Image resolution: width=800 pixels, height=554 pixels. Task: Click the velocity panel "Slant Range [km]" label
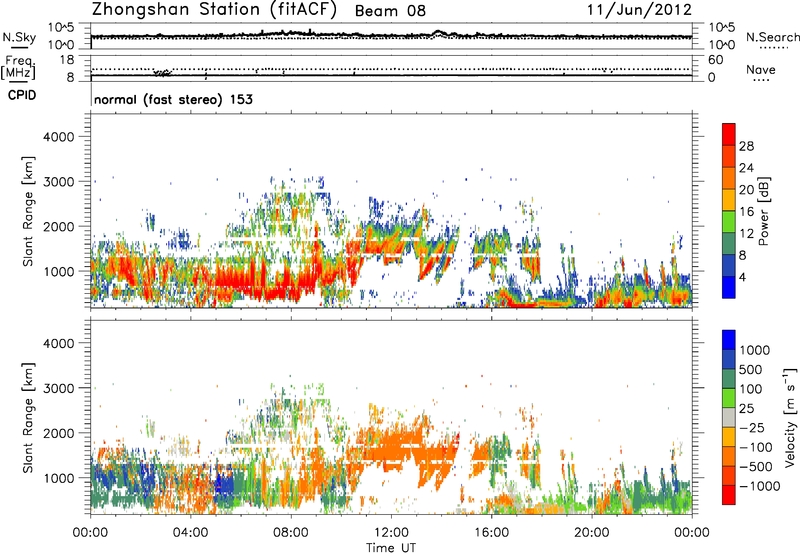tap(28, 418)
